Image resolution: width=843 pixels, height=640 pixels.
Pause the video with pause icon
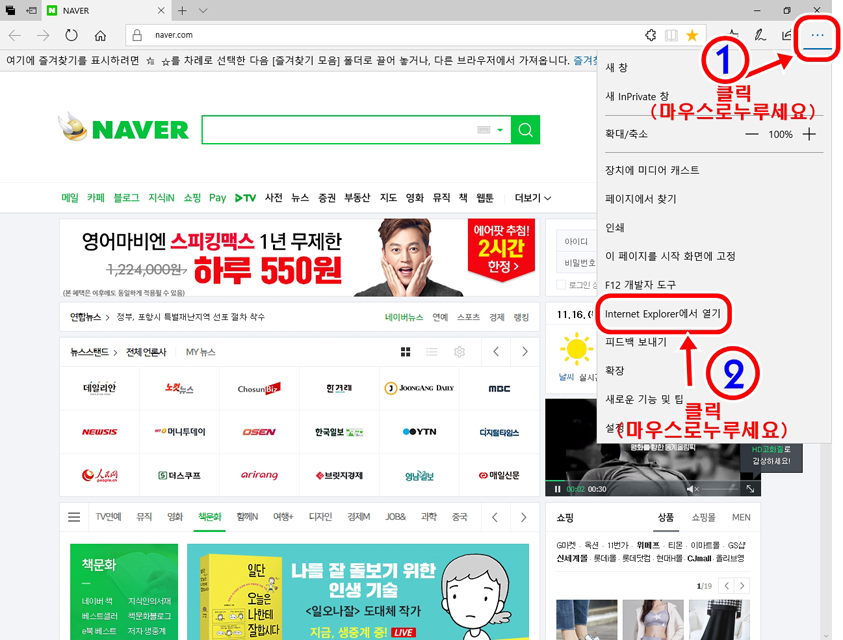click(557, 489)
